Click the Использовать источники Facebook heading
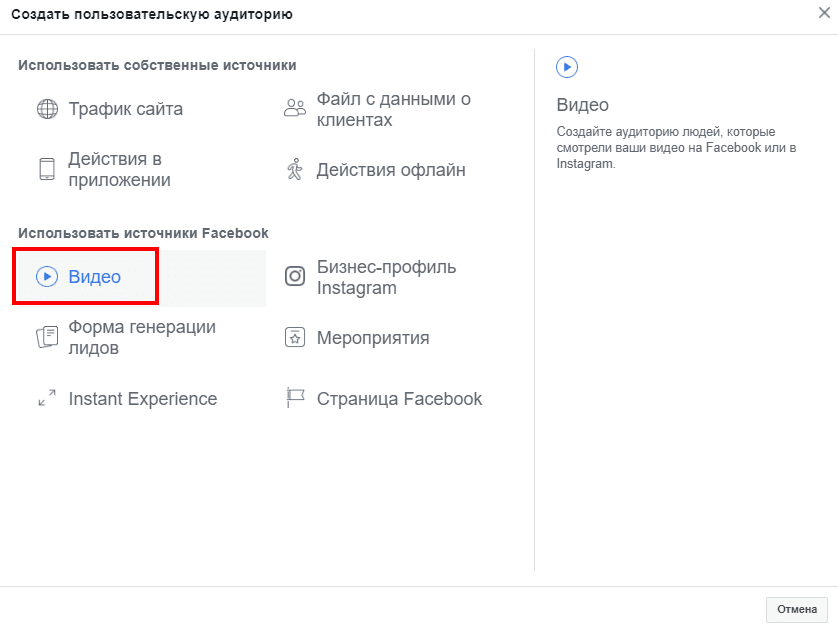838x630 pixels. click(143, 233)
